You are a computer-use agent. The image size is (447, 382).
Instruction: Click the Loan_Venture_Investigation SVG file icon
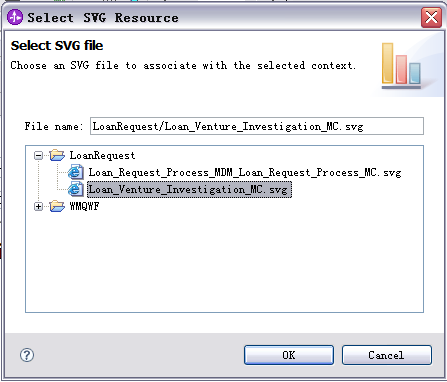click(x=76, y=189)
